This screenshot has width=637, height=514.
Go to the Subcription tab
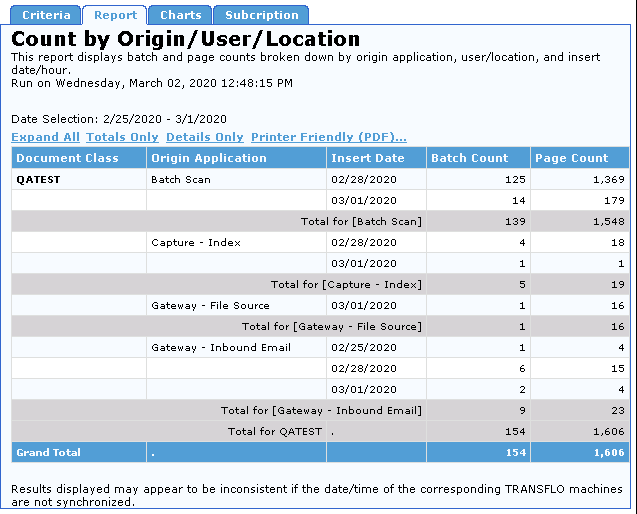(261, 15)
